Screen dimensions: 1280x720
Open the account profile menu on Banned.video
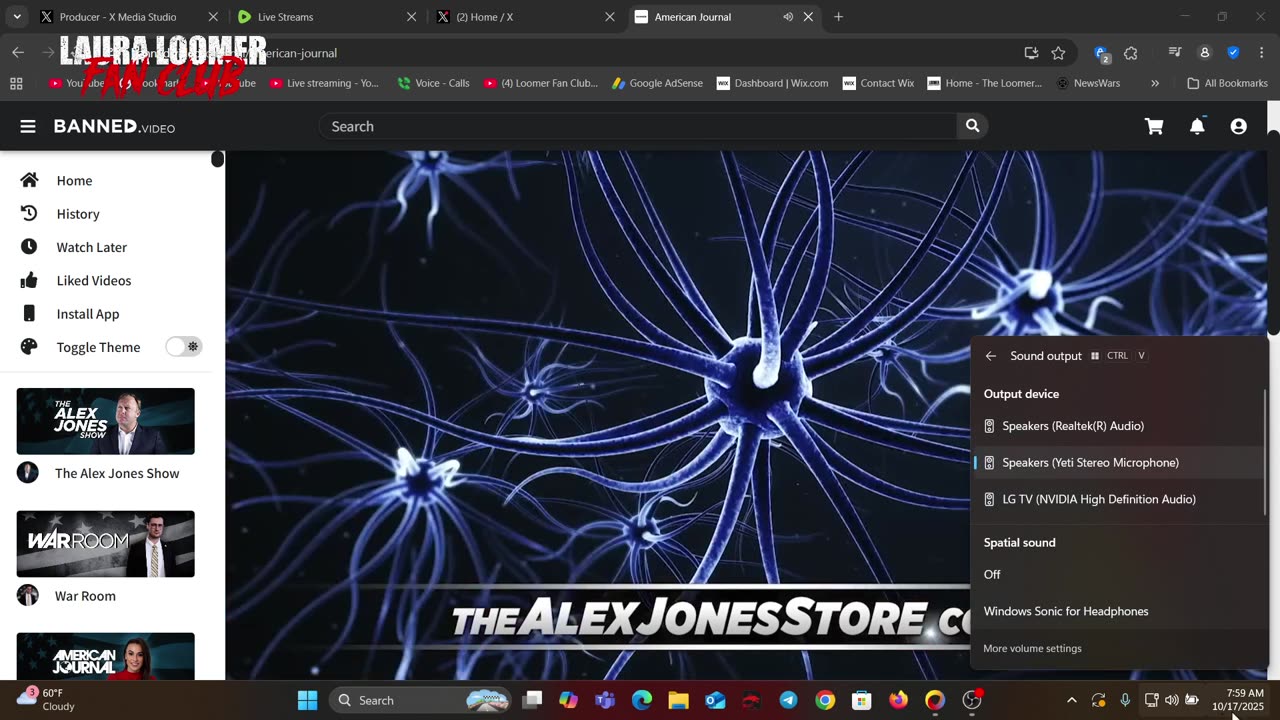[1239, 126]
